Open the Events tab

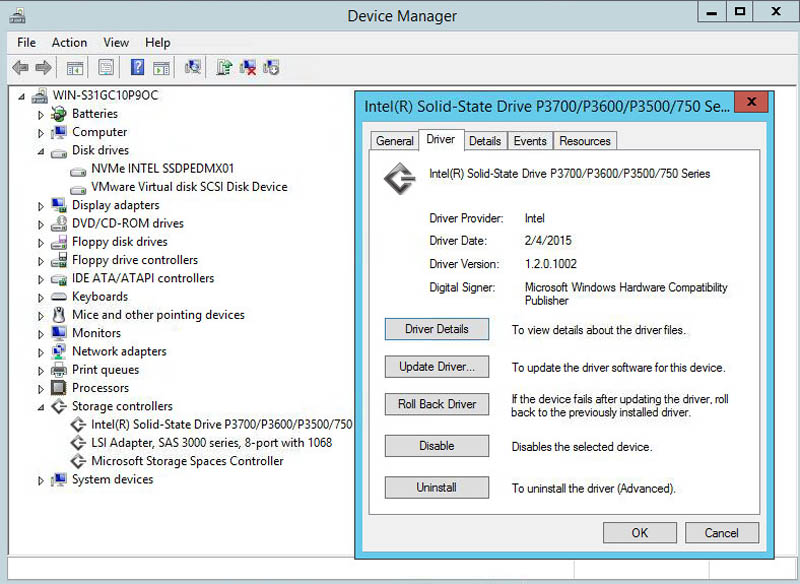click(x=529, y=141)
